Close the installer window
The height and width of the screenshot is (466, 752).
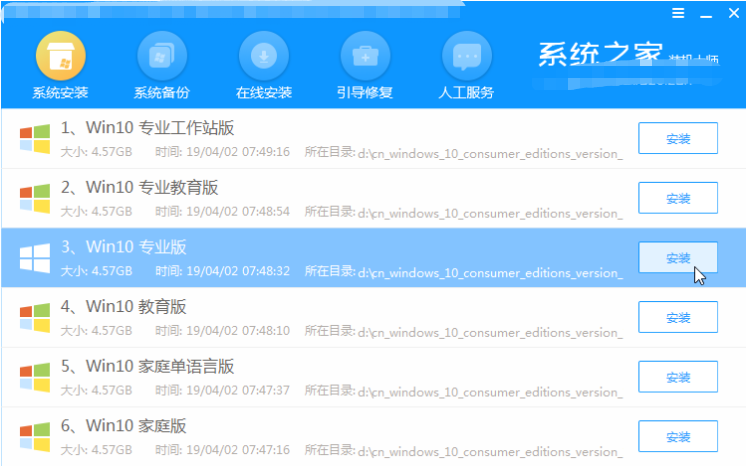[x=730, y=14]
